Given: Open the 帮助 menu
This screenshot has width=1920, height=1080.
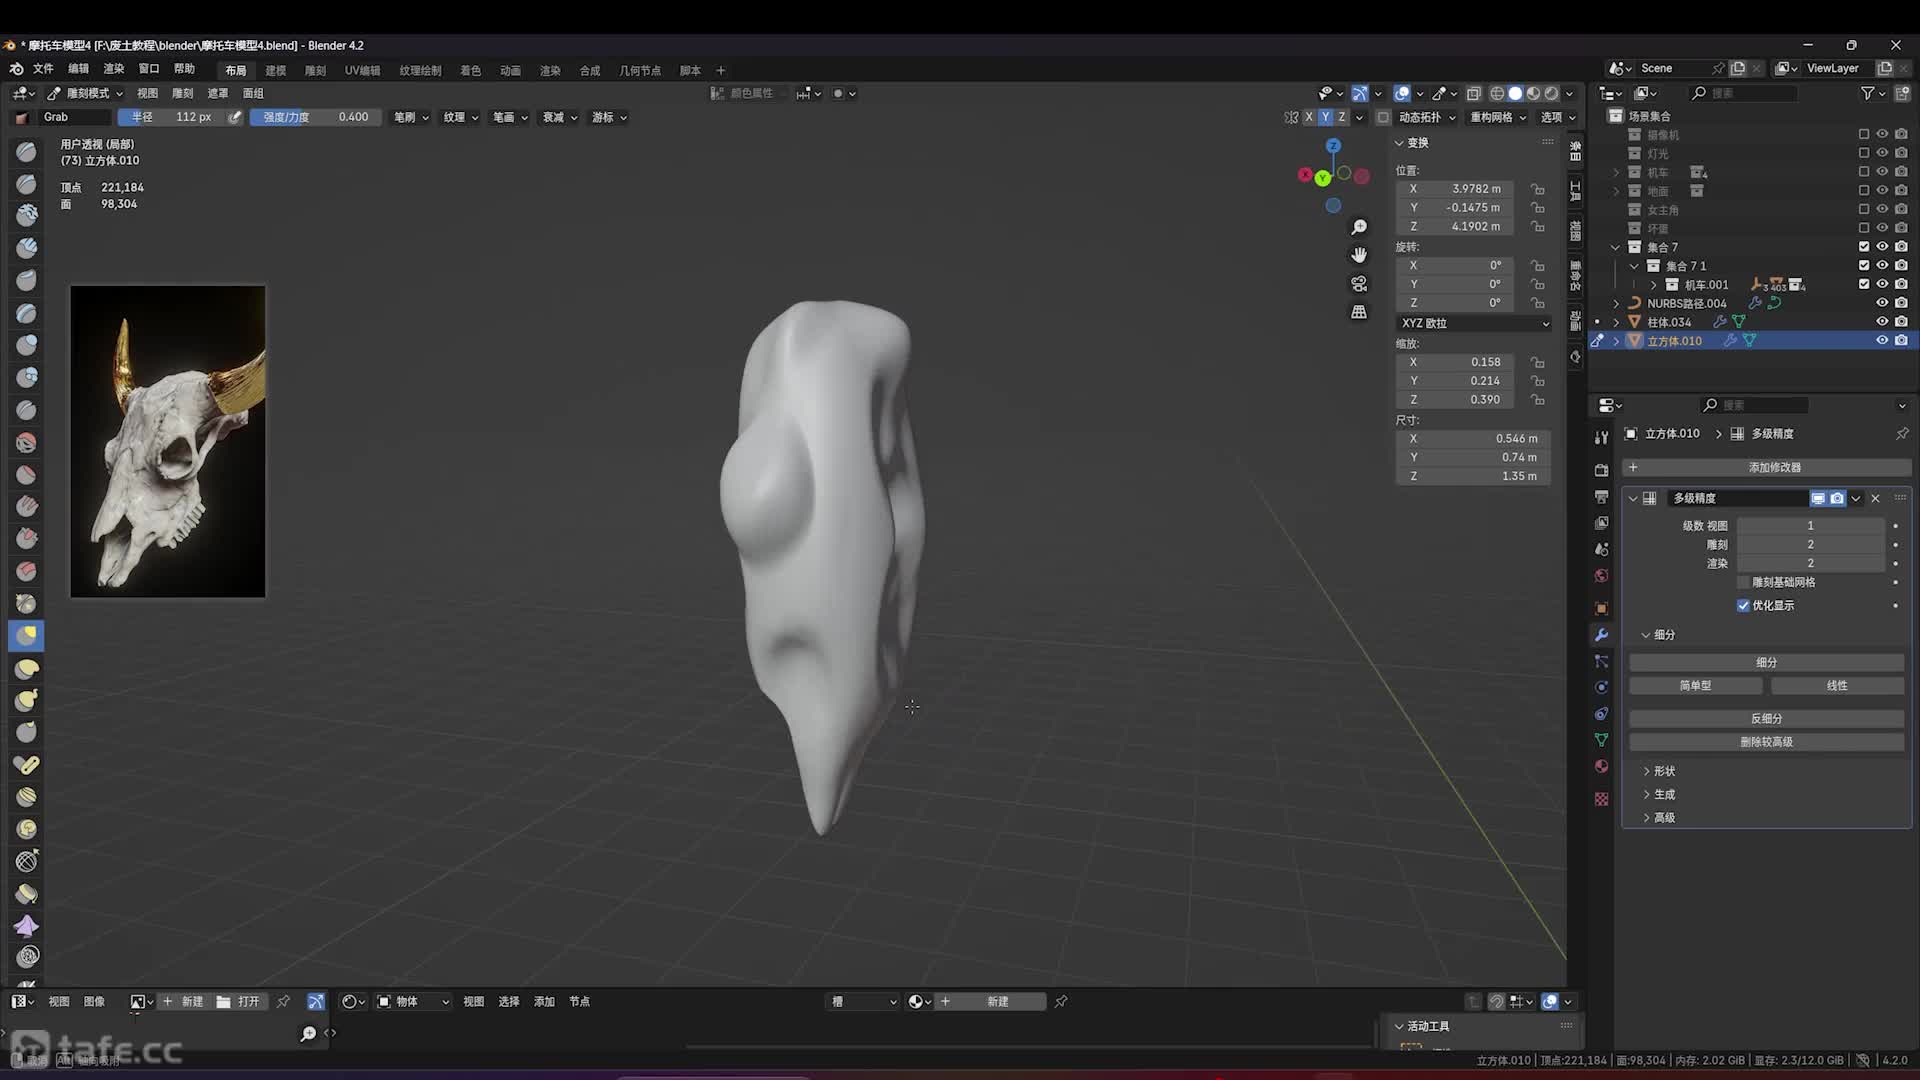Looking at the screenshot, I should pyautogui.click(x=185, y=69).
